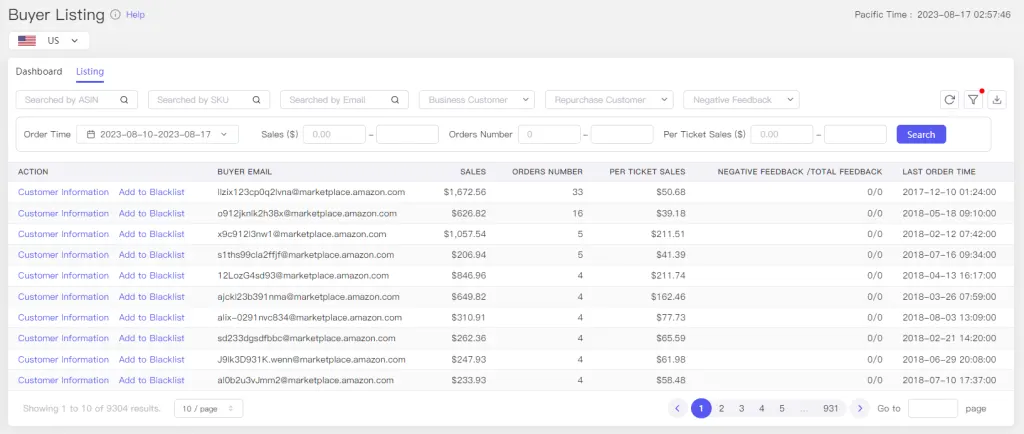Open the Negative Feedback dropdown

coord(741,100)
